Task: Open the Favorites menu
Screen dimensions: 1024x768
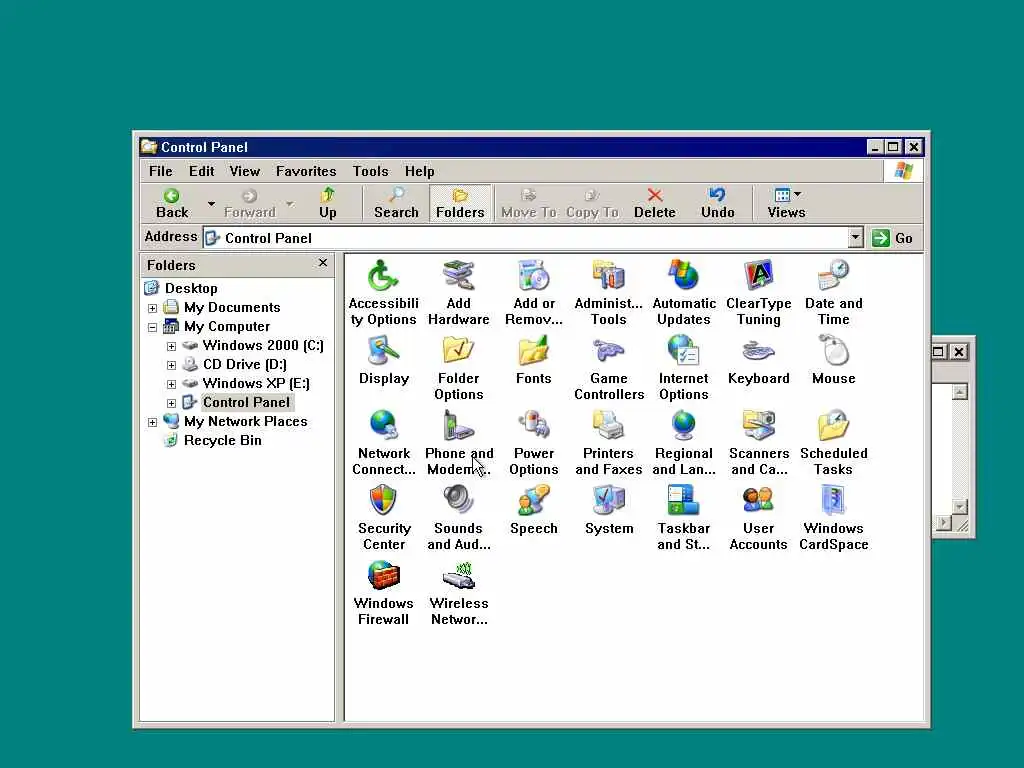Action: point(306,171)
